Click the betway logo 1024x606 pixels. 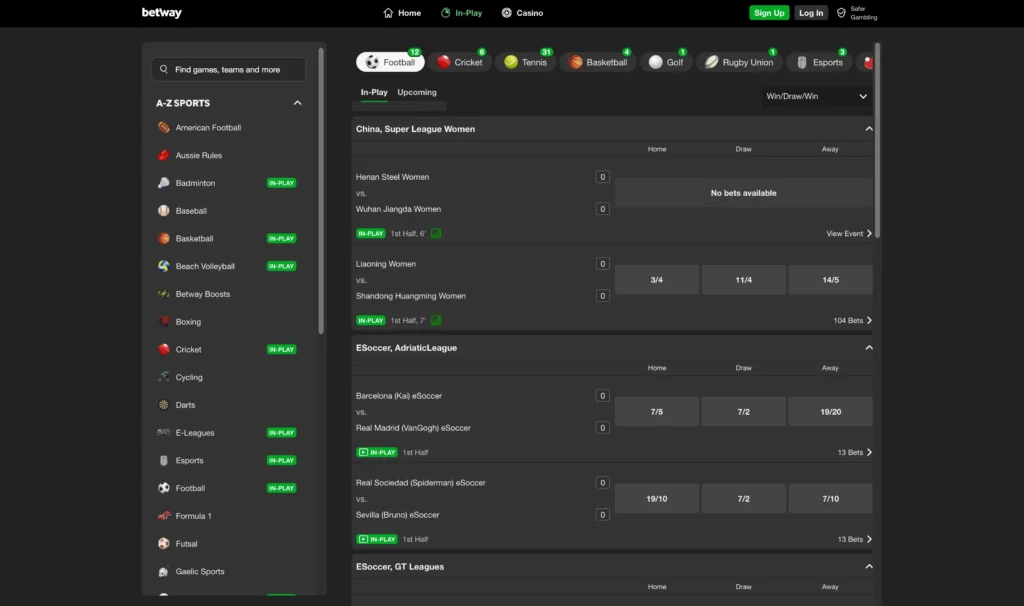pyautogui.click(x=162, y=13)
